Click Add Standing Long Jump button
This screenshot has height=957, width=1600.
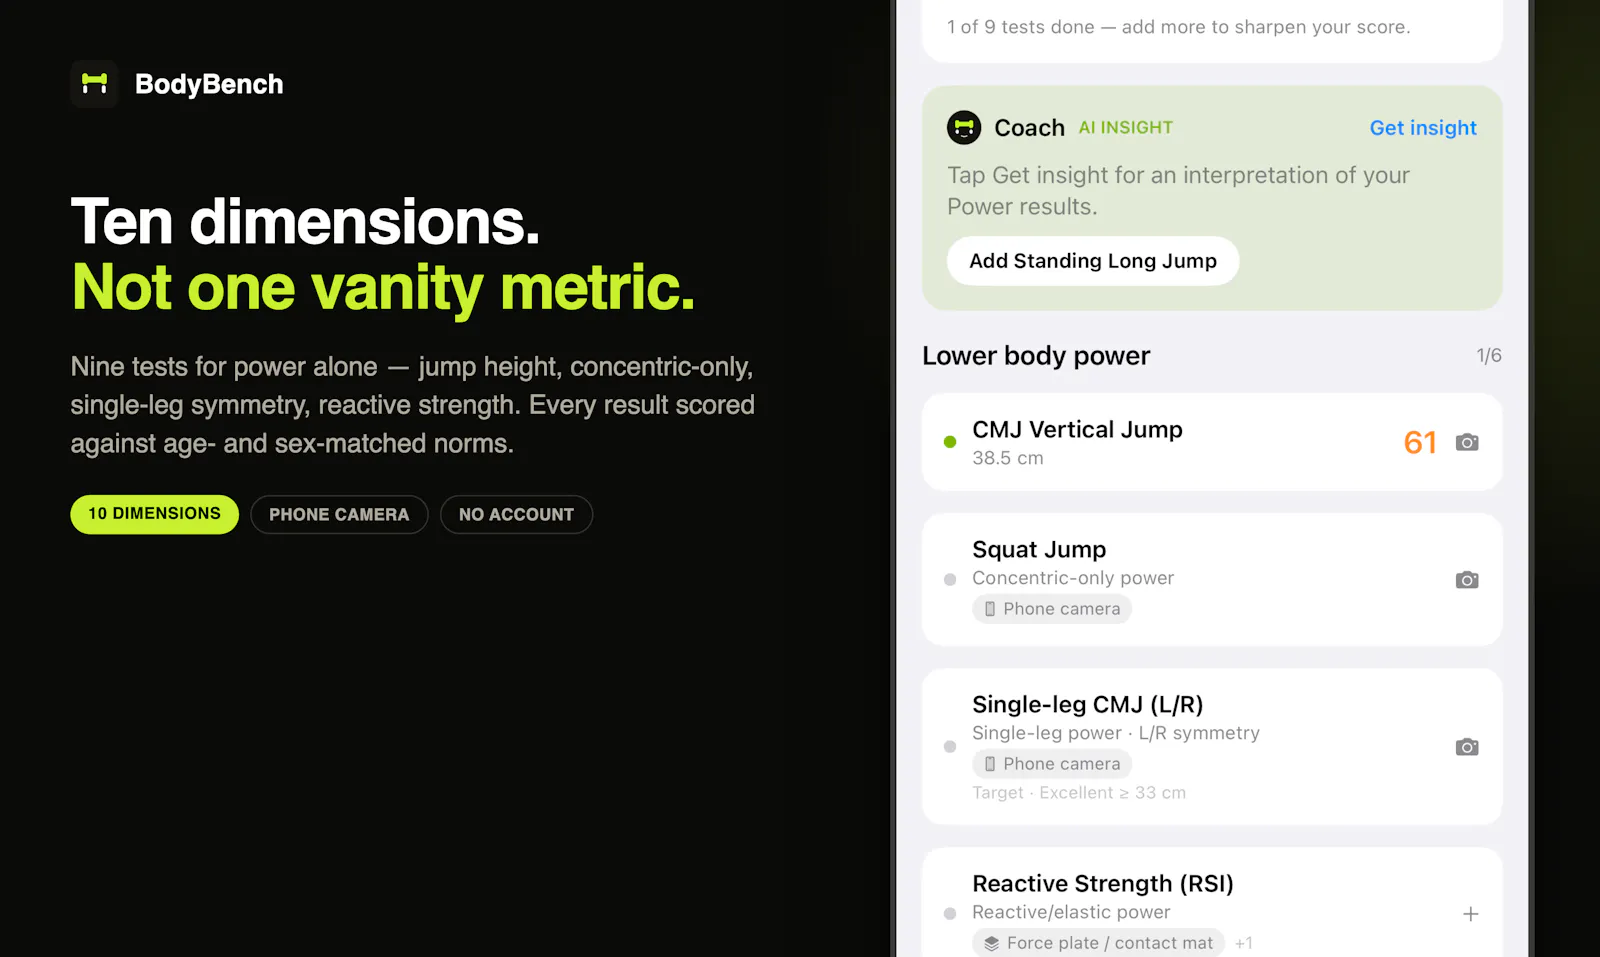pos(1093,261)
